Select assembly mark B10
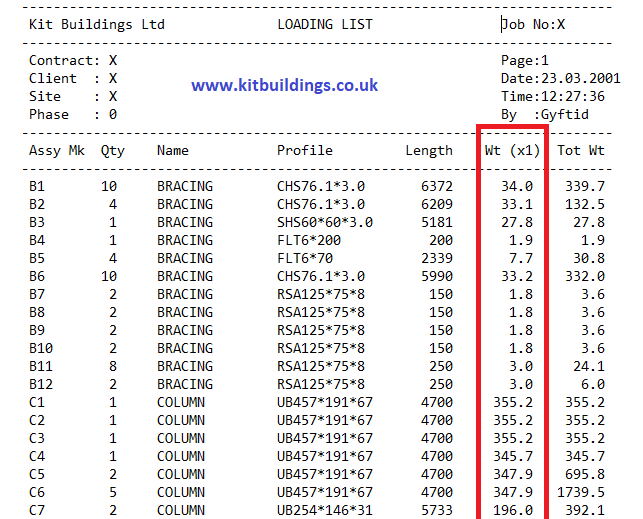Screen dimensions: 643x519 tap(41, 348)
